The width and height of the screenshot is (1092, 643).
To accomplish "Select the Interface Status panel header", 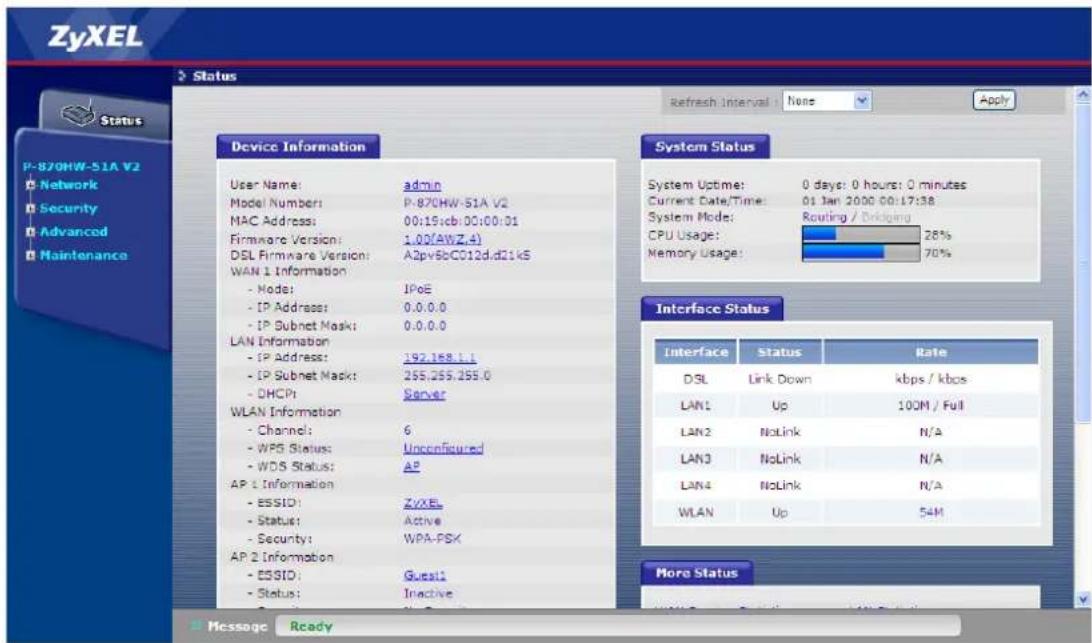I will point(712,309).
